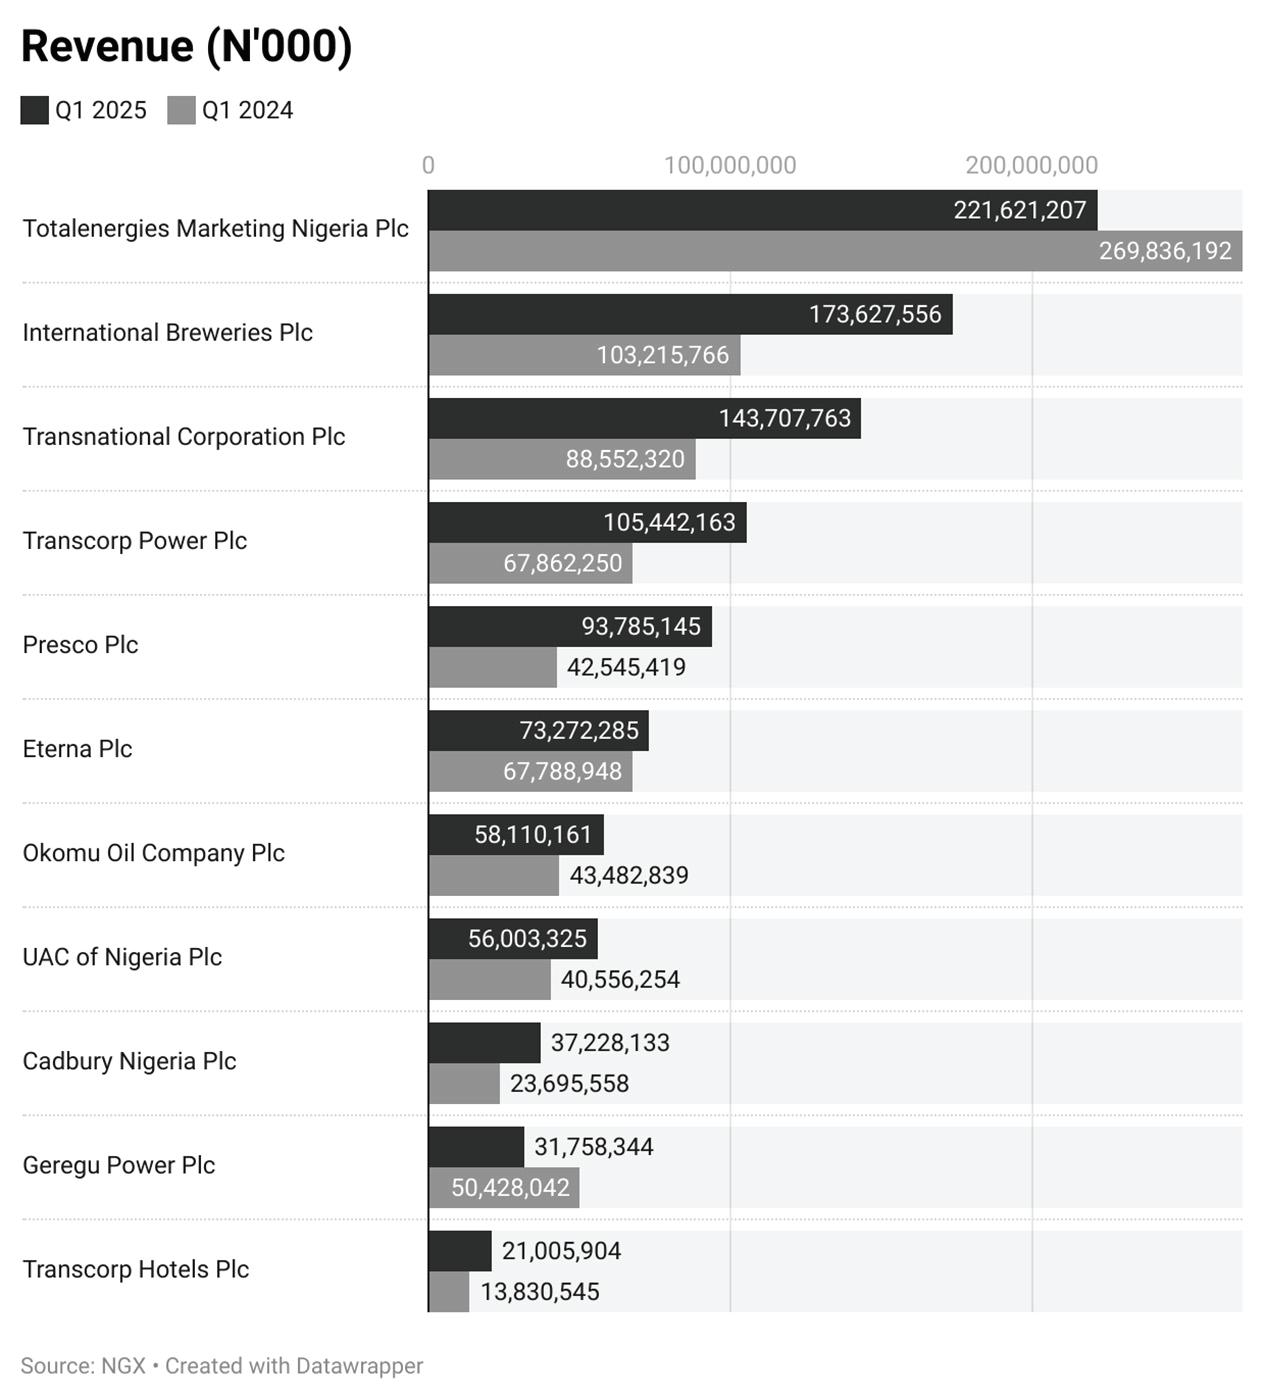
Task: Select the Totalenergies Marketing Nigeria Plc label
Action: 216,229
